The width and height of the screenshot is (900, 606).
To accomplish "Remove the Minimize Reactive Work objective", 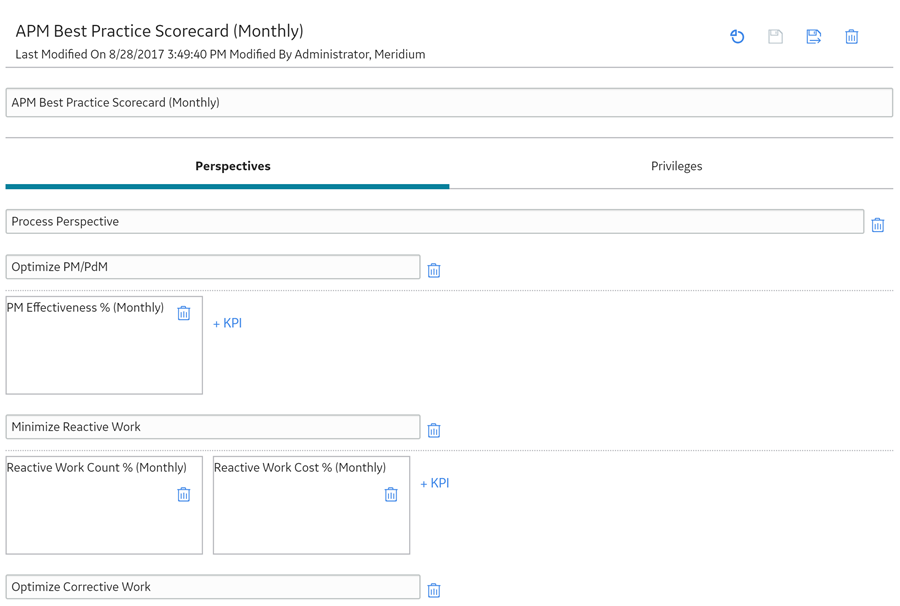I will pyautogui.click(x=434, y=430).
